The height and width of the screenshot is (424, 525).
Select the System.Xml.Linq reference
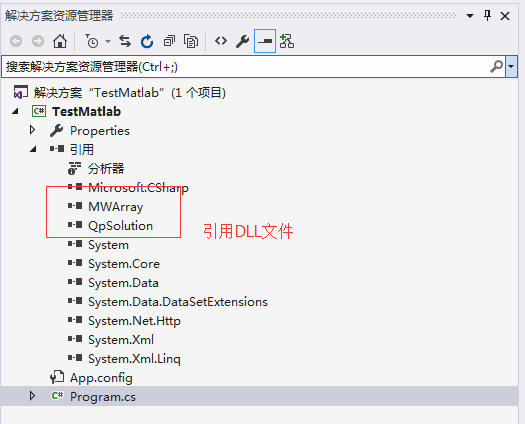coord(134,359)
